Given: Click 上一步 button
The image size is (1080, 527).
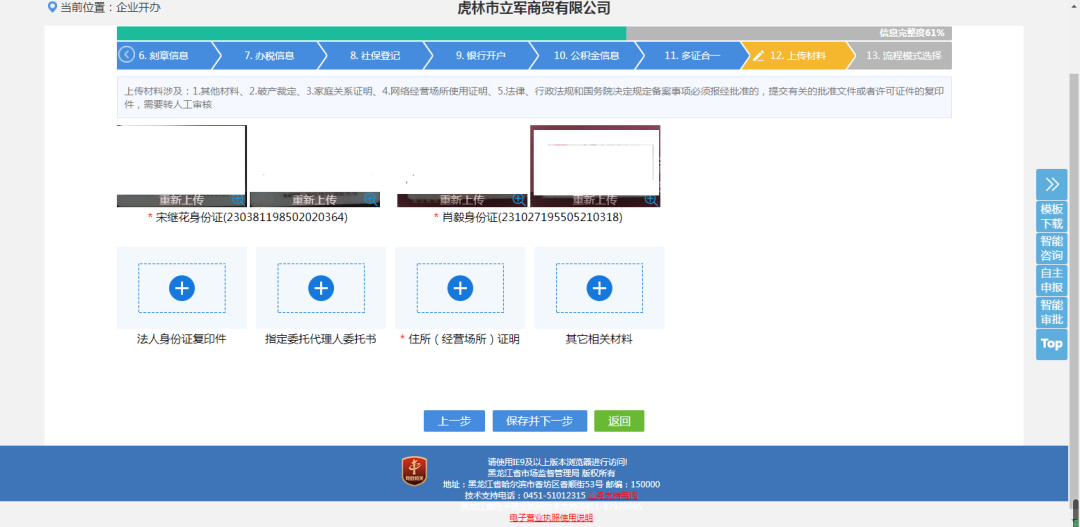Looking at the screenshot, I should click(455, 421).
